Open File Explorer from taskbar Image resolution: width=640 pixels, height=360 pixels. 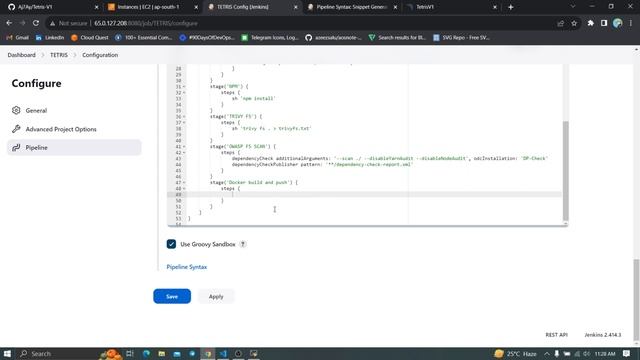click(x=162, y=353)
